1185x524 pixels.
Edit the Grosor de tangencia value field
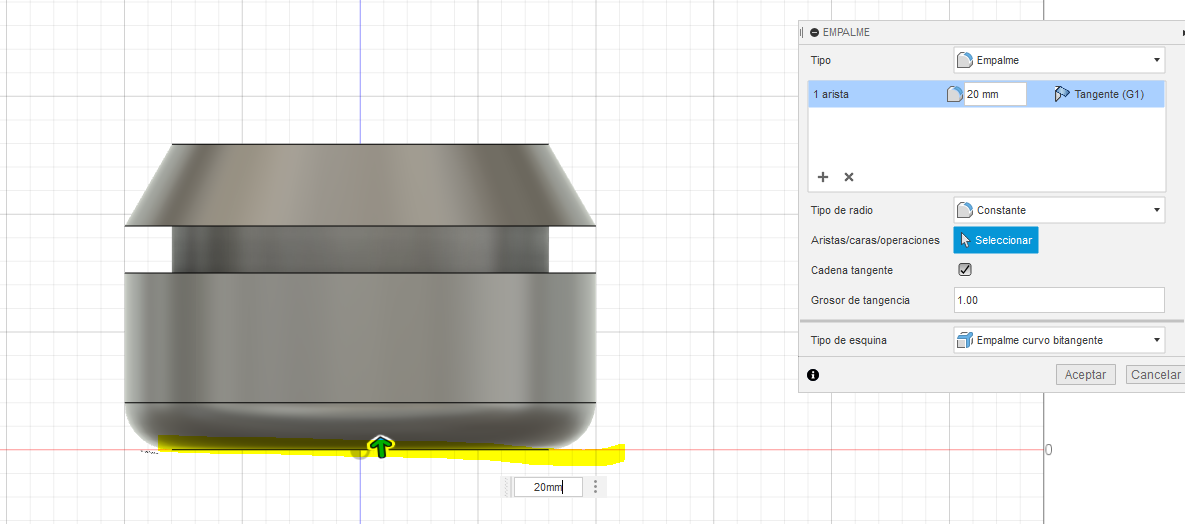[x=1059, y=300]
